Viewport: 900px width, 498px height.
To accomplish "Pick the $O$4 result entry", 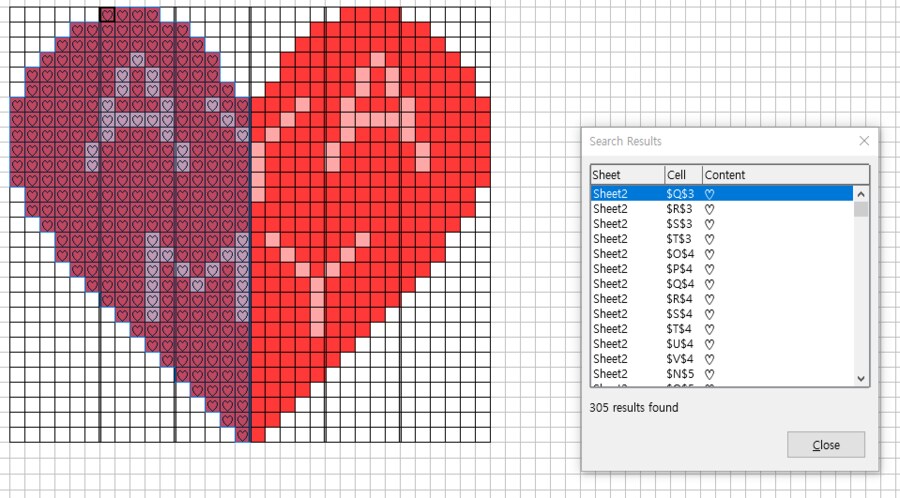I will 720,253.
